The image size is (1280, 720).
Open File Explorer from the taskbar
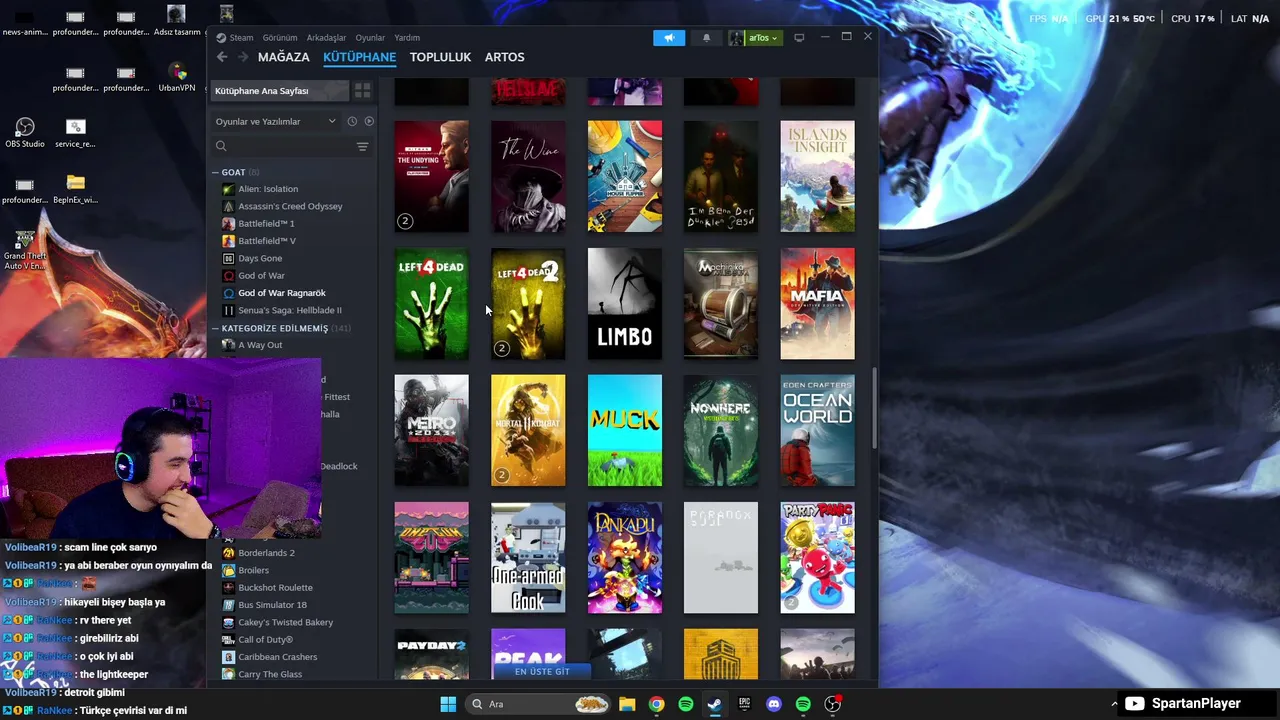click(627, 704)
